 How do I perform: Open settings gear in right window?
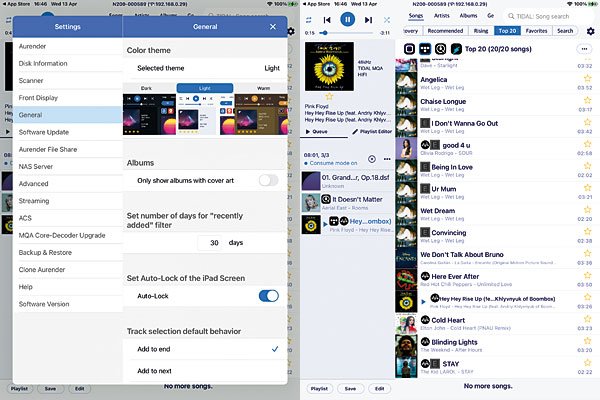tap(590, 31)
